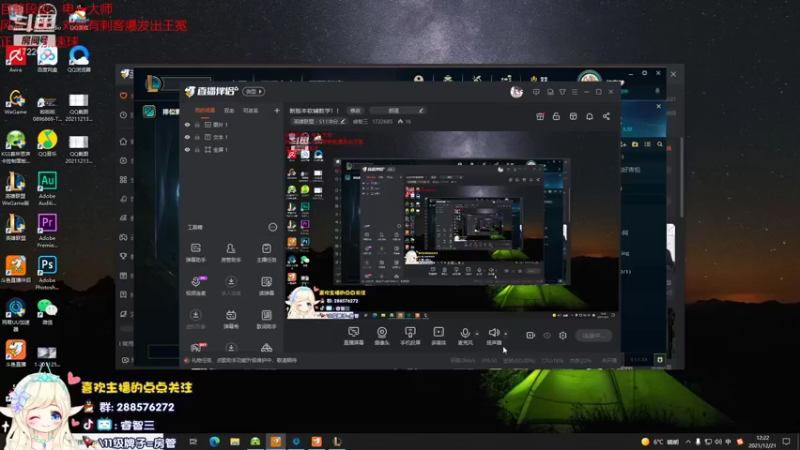This screenshot has height=450, width=800.
Task: Open File Explorer from the taskbar
Action: (x=235, y=441)
